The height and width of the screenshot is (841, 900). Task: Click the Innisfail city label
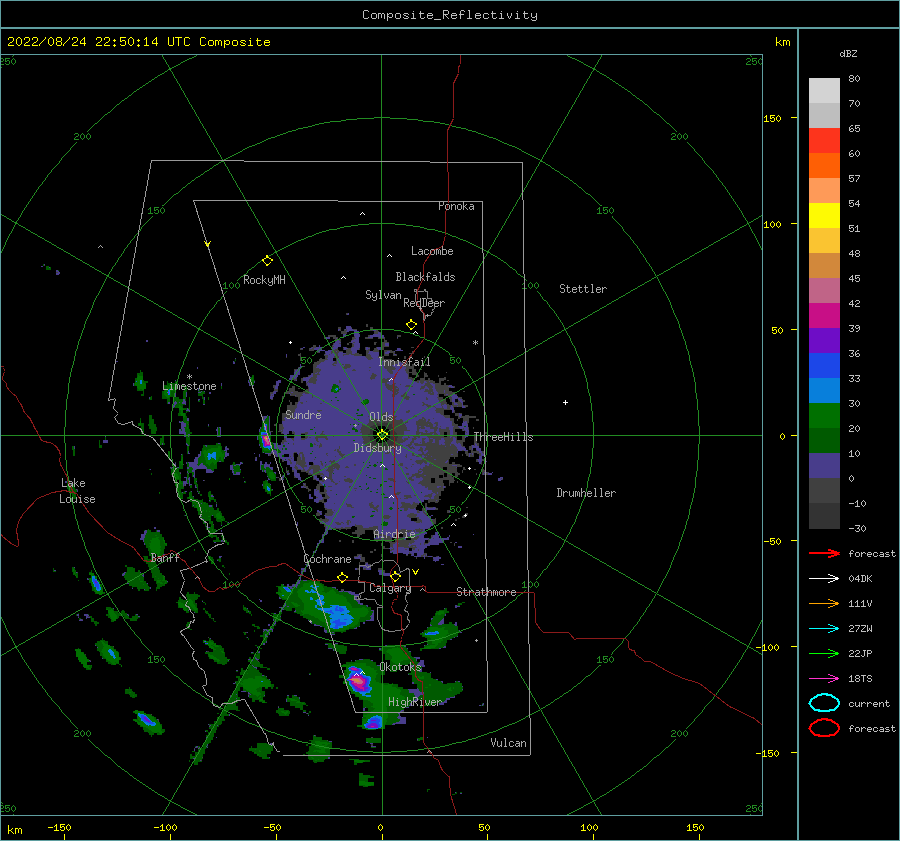tap(404, 362)
